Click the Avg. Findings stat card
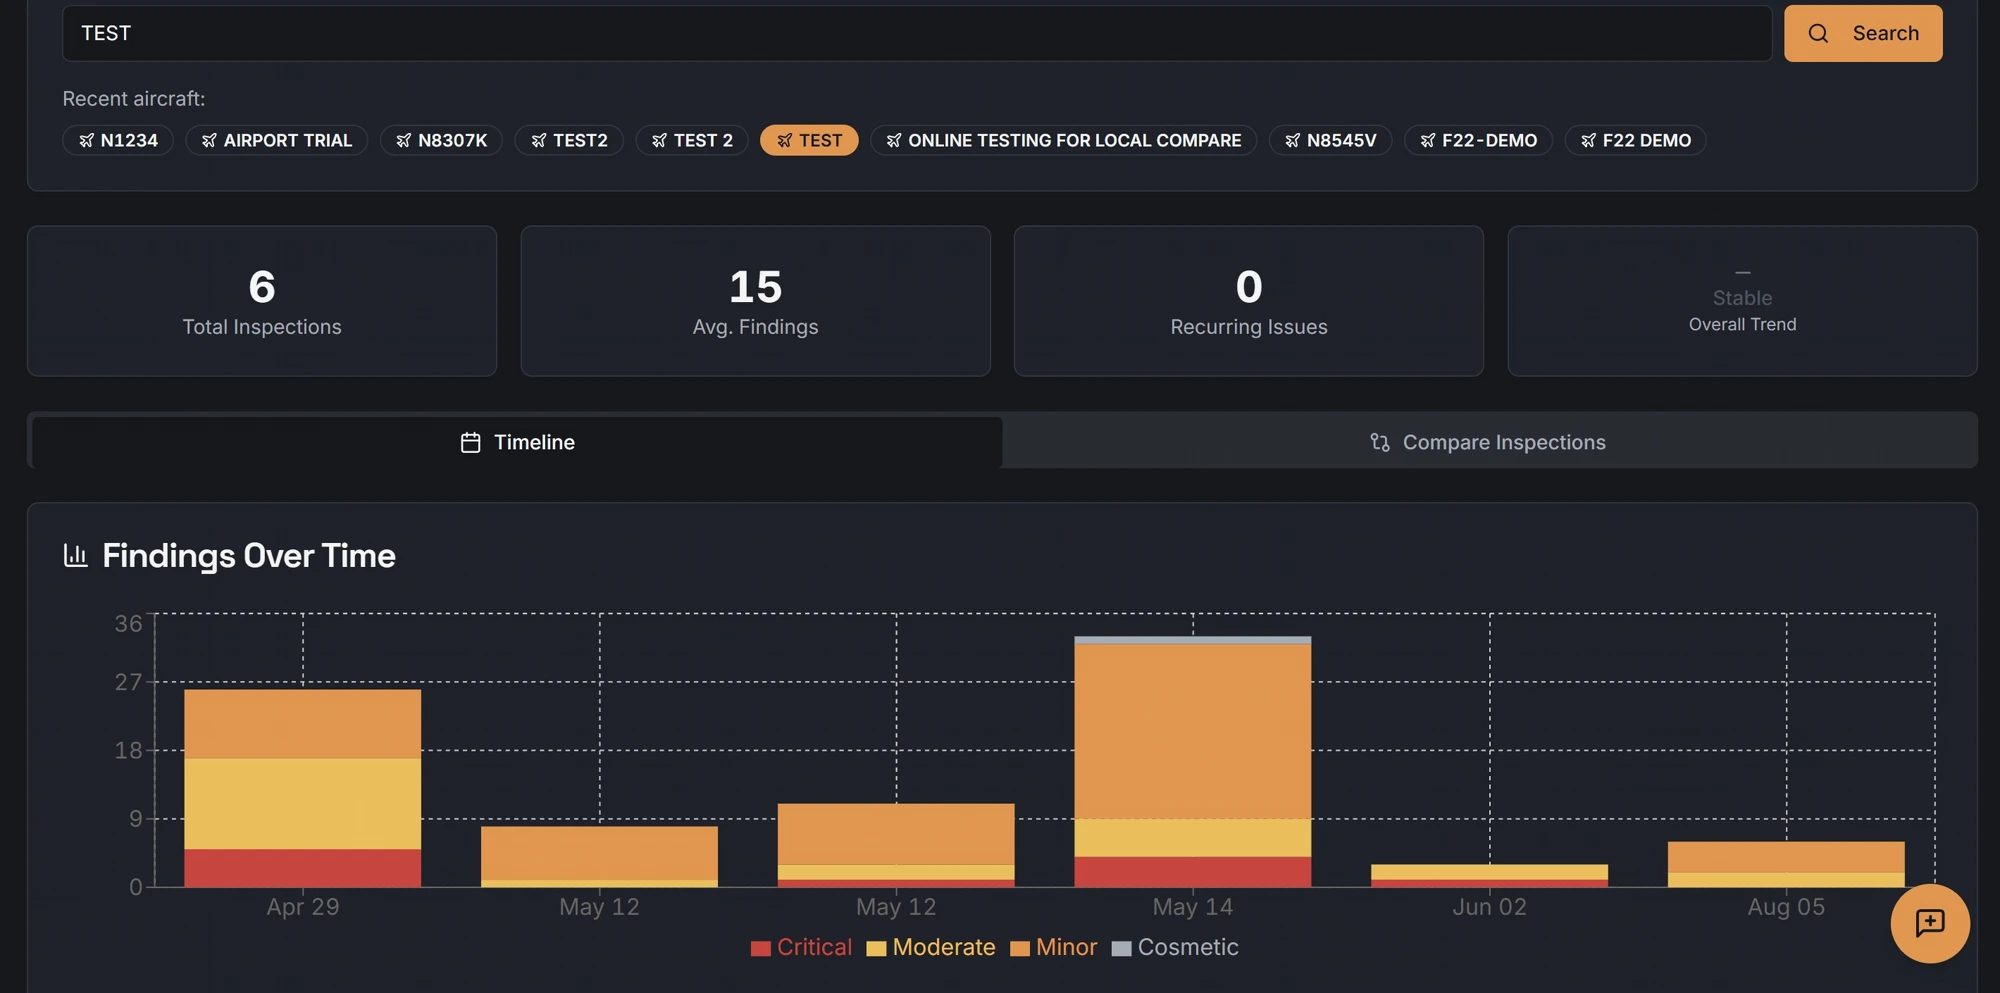Viewport: 2000px width, 993px height. click(755, 301)
